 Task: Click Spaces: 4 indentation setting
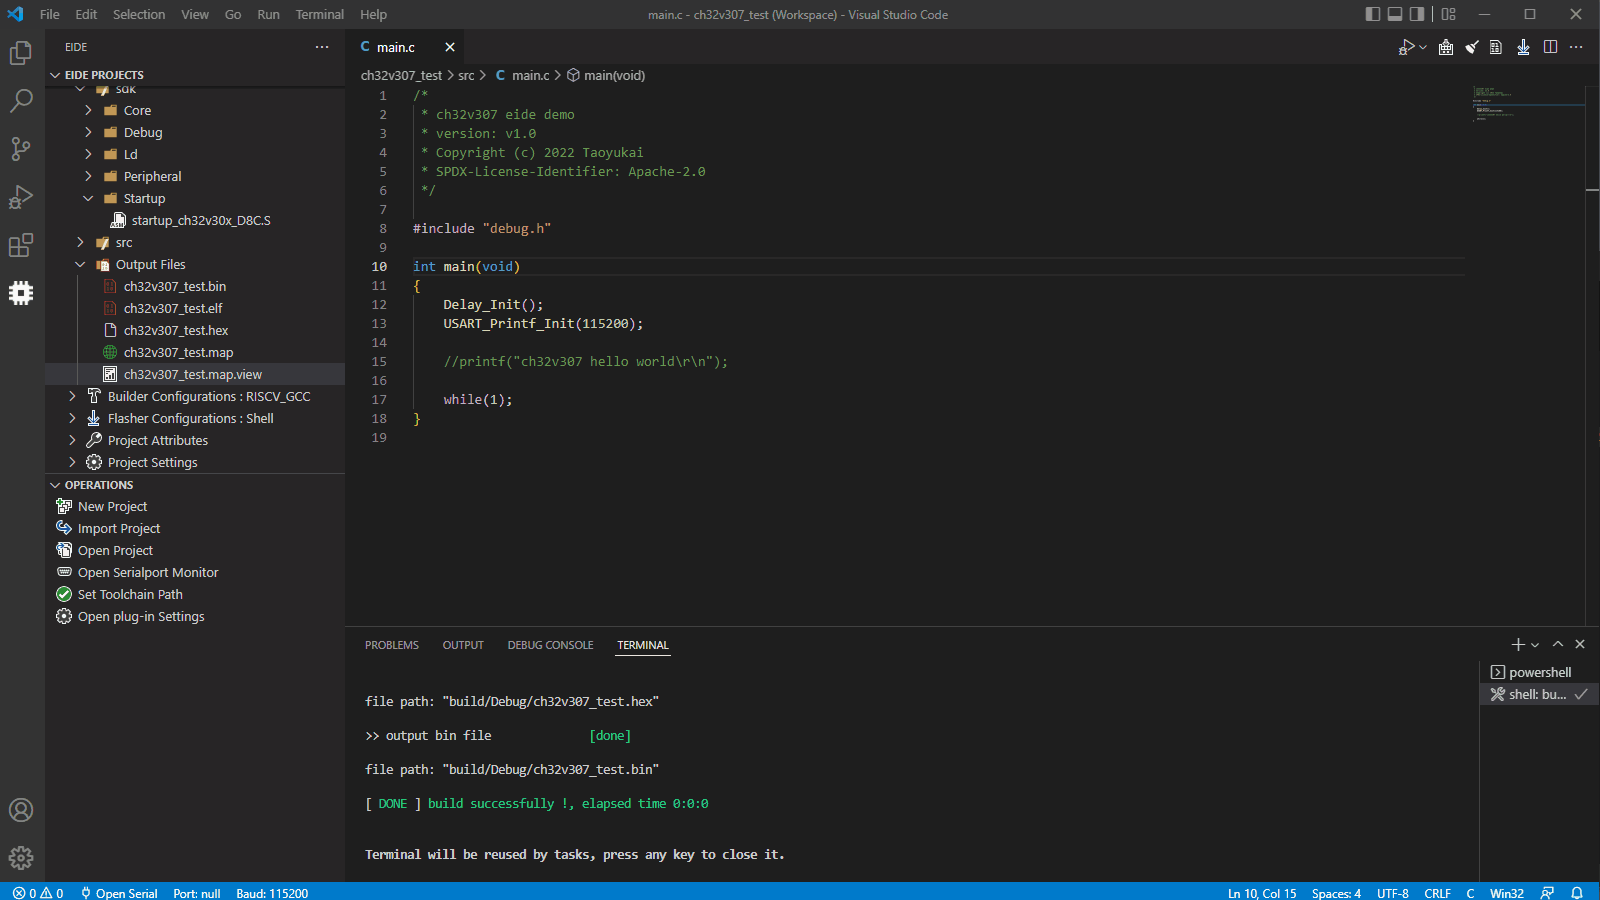click(x=1336, y=893)
